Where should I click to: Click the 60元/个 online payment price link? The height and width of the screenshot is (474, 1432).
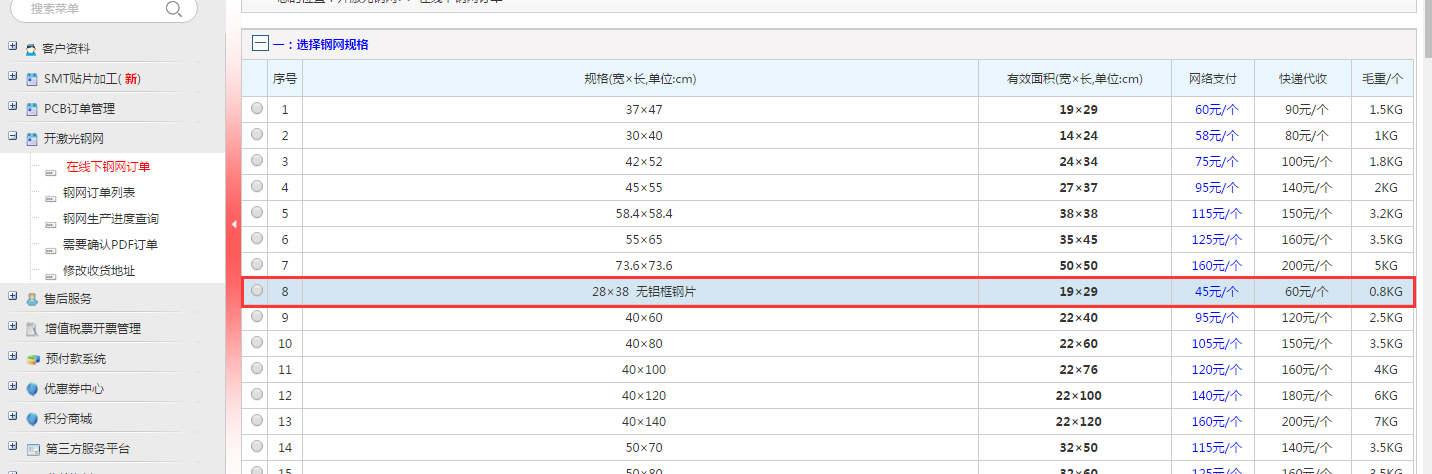tap(1213, 109)
